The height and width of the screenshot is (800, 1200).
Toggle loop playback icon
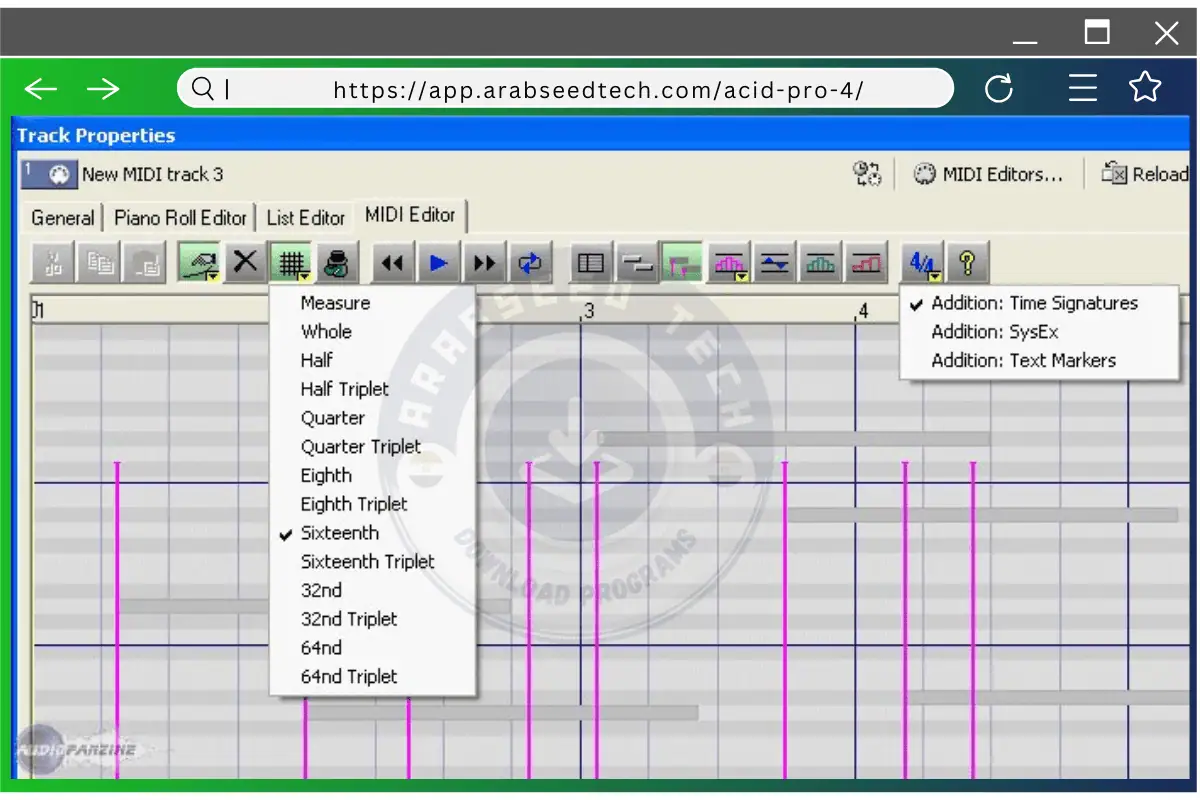click(x=529, y=264)
